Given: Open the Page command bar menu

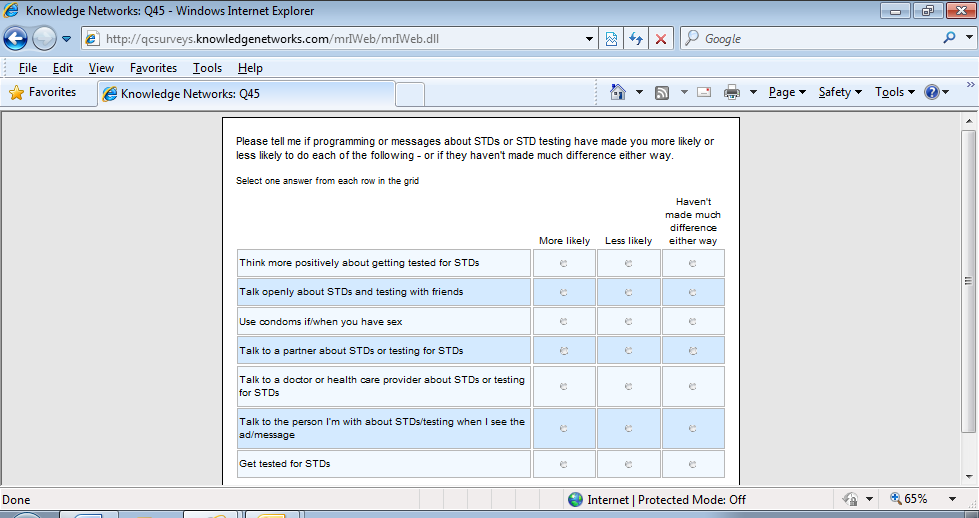Looking at the screenshot, I should pos(787,92).
